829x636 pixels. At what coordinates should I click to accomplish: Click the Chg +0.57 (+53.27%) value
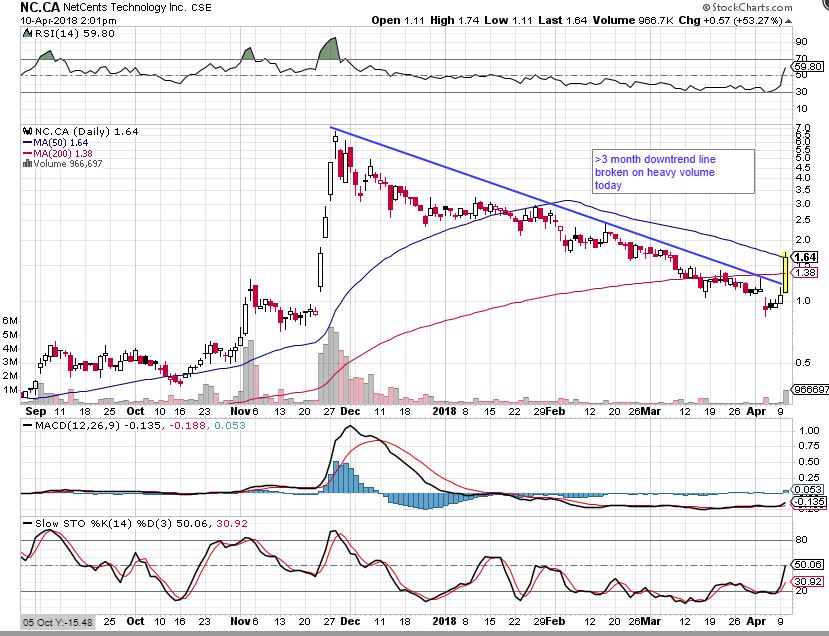click(x=730, y=20)
